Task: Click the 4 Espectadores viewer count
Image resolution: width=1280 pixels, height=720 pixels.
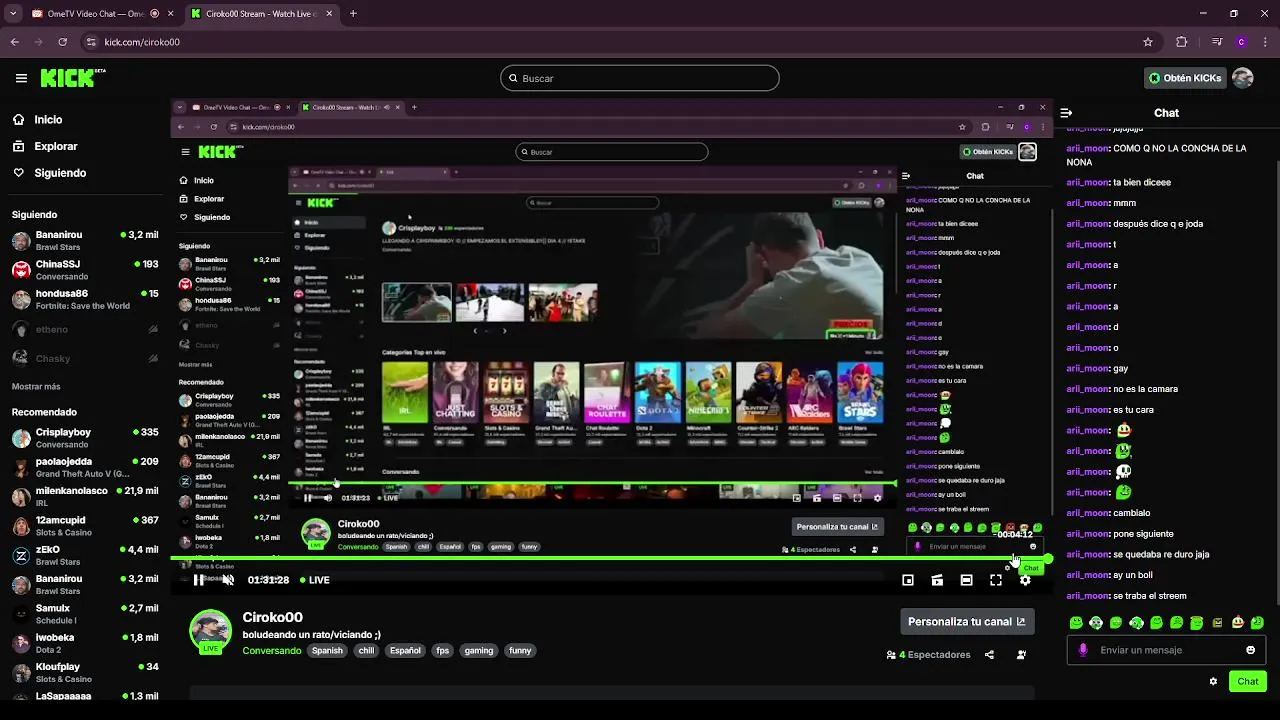Action: pyautogui.click(x=929, y=655)
